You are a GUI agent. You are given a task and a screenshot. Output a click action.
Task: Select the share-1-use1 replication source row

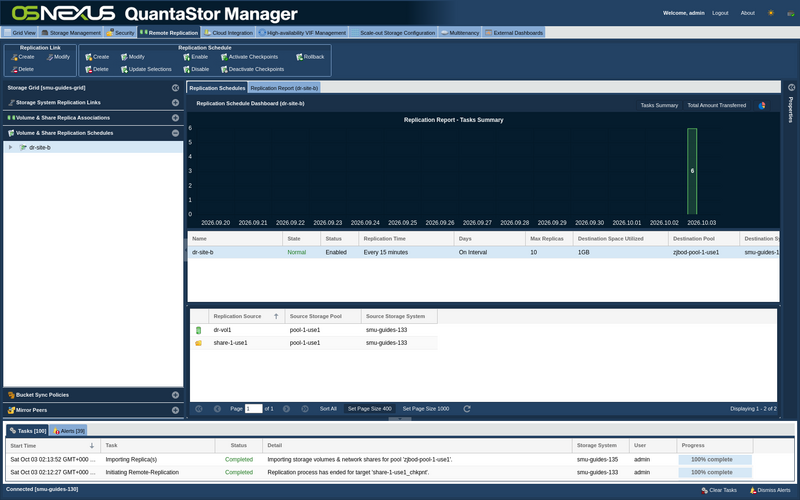314,343
